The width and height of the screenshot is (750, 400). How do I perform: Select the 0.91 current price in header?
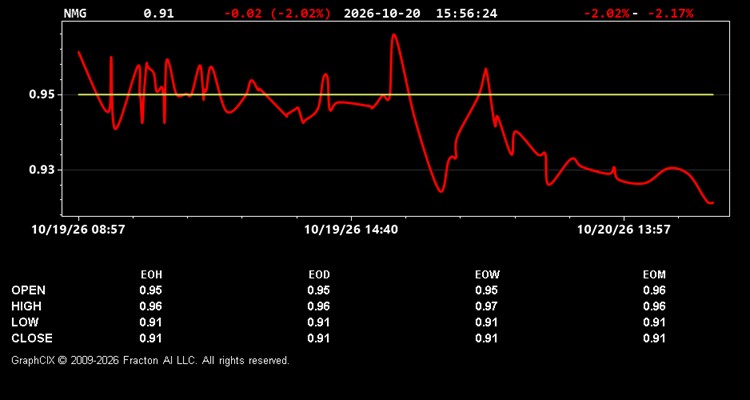[x=159, y=13]
